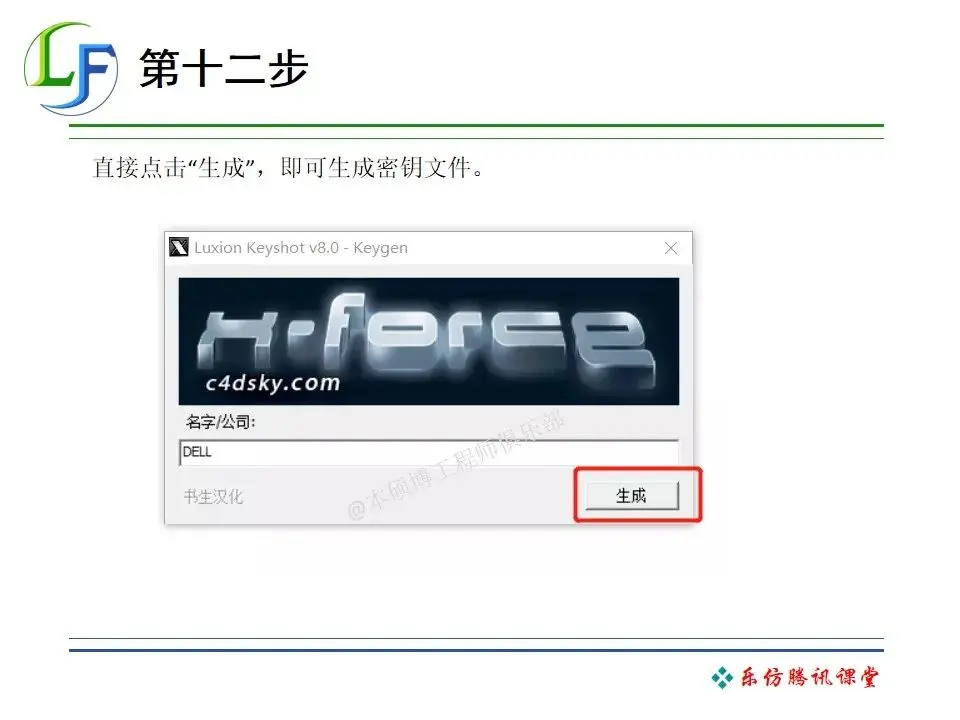Screen dimensions: 960x720
Task: Click the 书生汉化 label
Action: pos(213,496)
